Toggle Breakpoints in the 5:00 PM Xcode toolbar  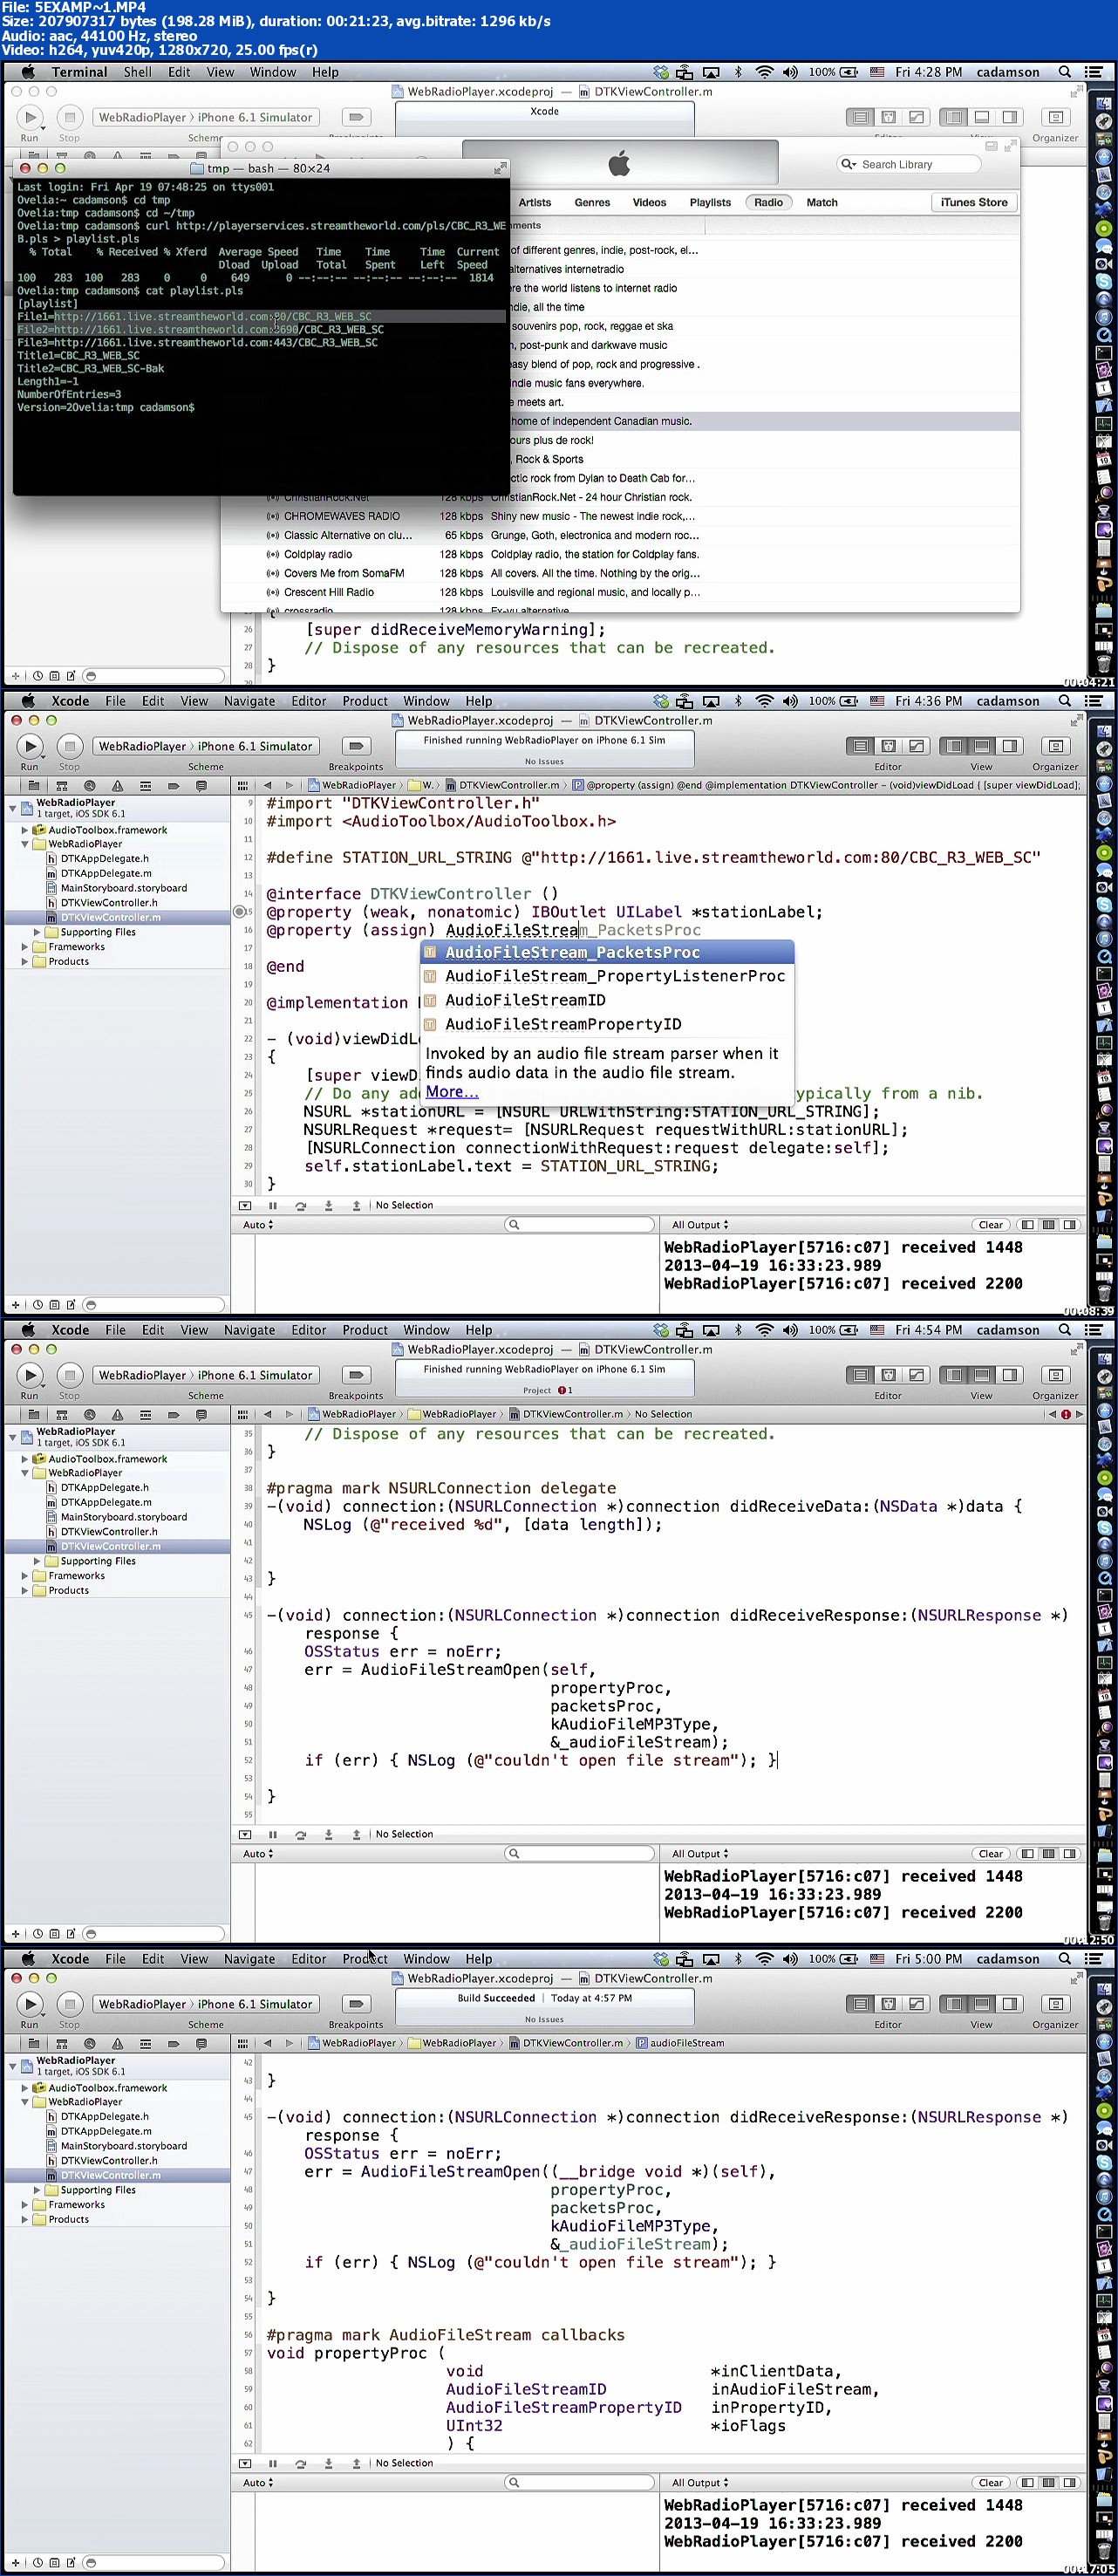[356, 2004]
